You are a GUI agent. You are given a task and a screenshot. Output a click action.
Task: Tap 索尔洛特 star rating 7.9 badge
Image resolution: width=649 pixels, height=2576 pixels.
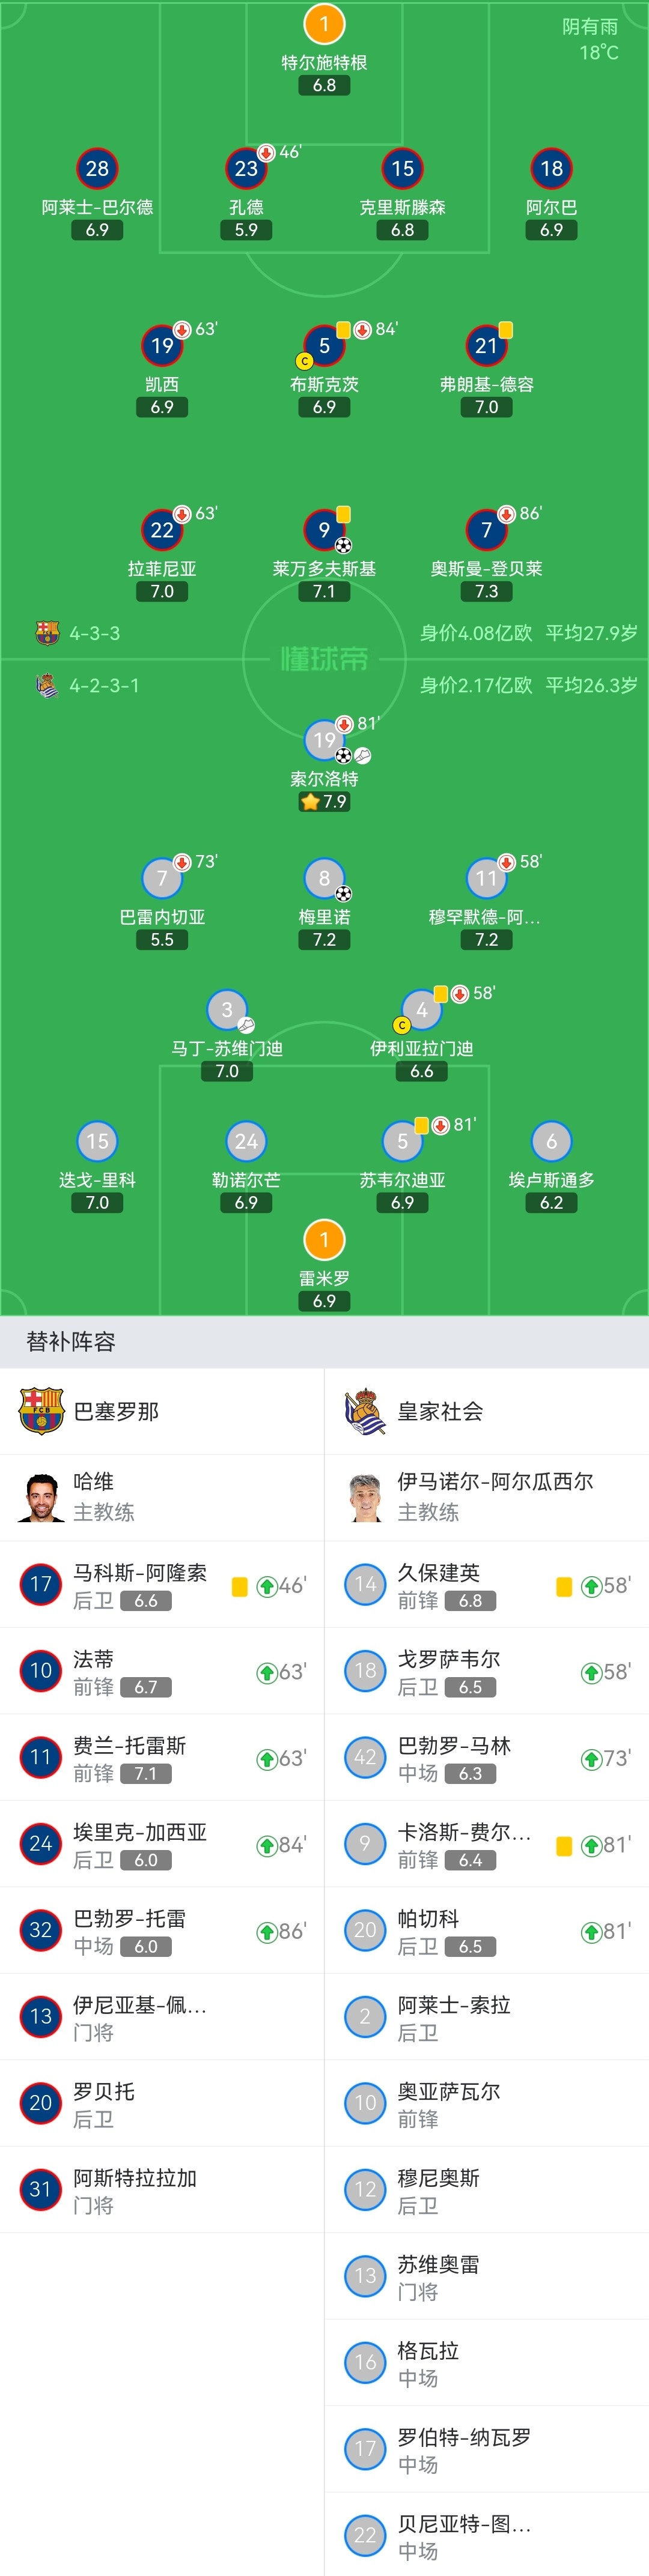pos(324,801)
